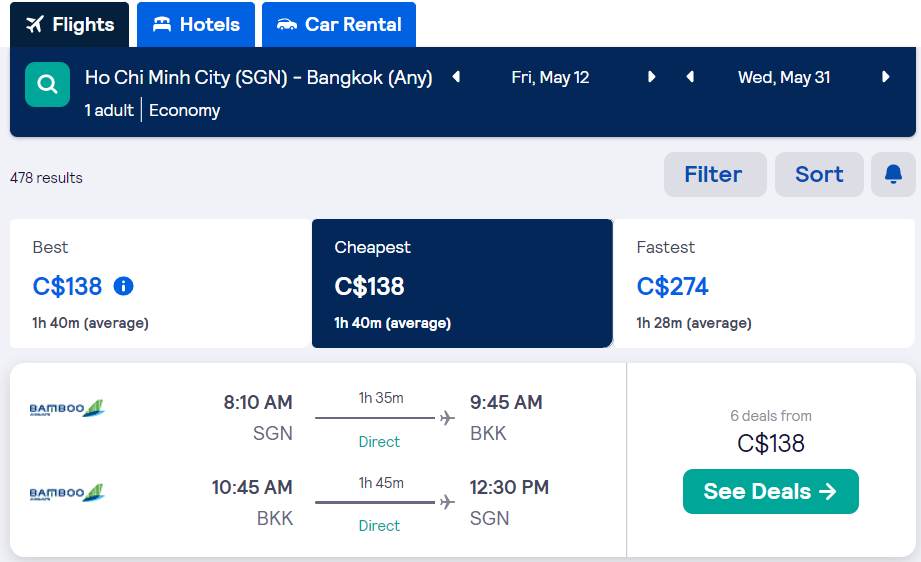Choose the Cheapest C$138 sorting card
This screenshot has height=562, width=921.
click(x=462, y=284)
